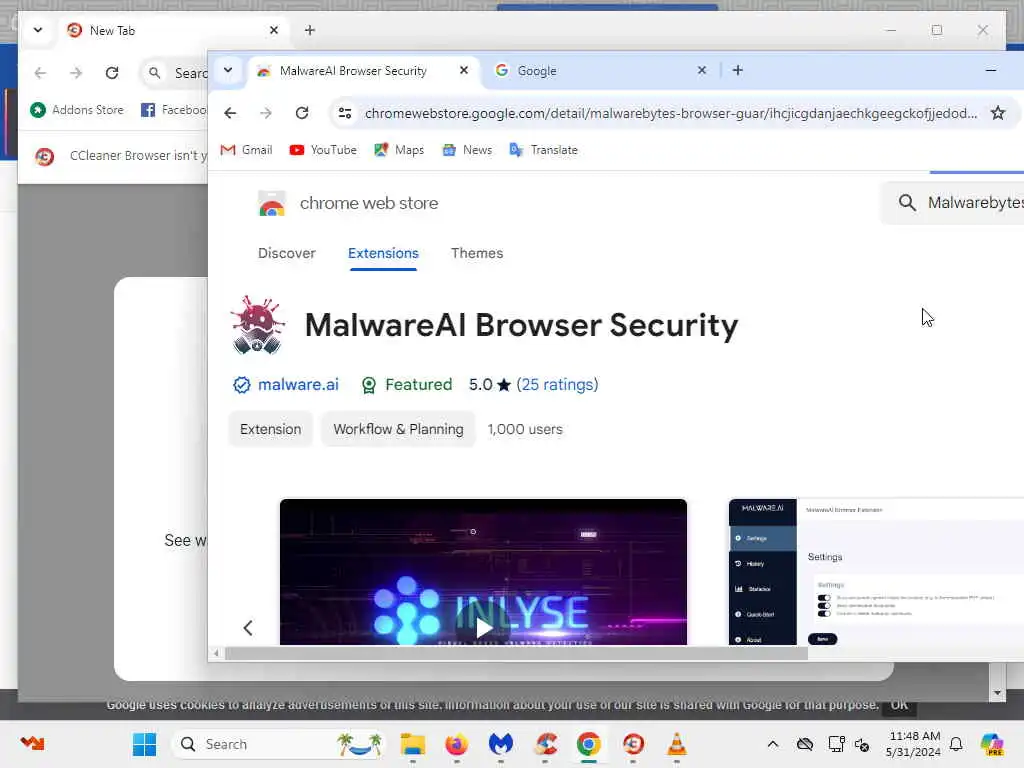Play the INLYSE promo video
1024x768 pixels.
tap(483, 627)
